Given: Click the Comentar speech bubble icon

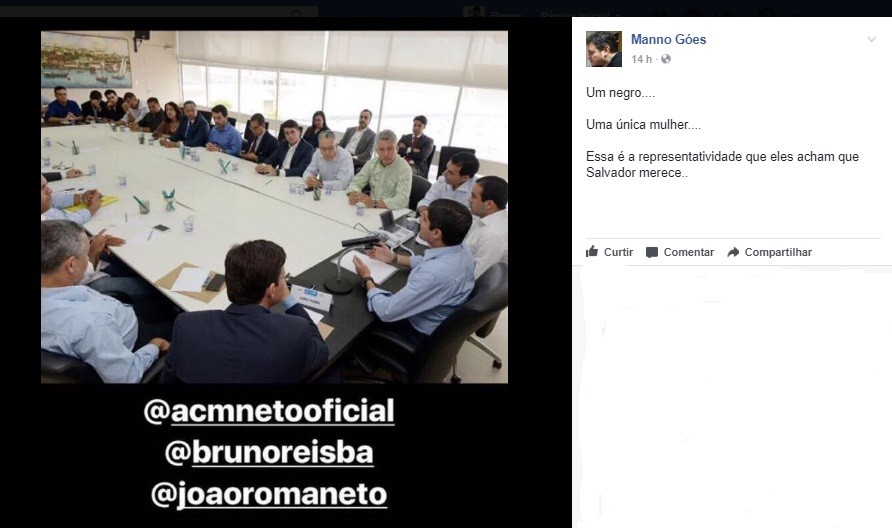Looking at the screenshot, I should pos(652,252).
